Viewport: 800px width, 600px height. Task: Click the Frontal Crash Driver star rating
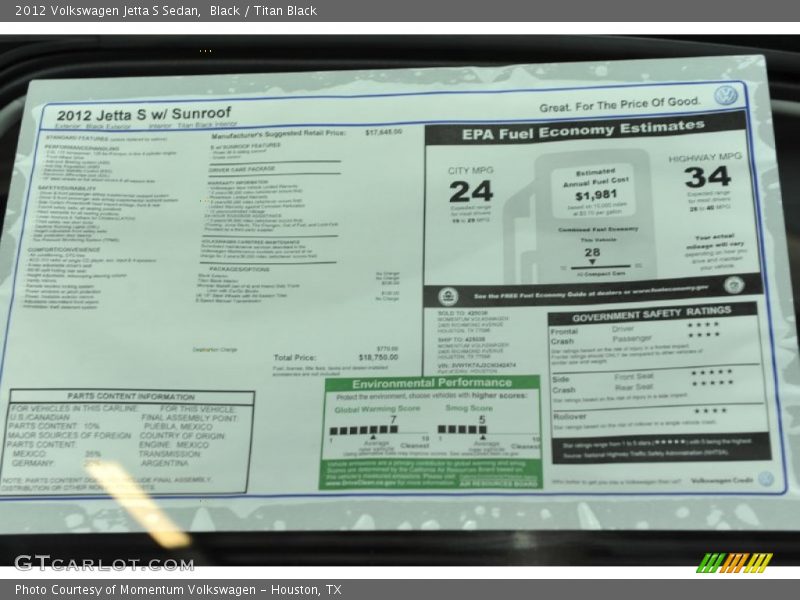(703, 324)
